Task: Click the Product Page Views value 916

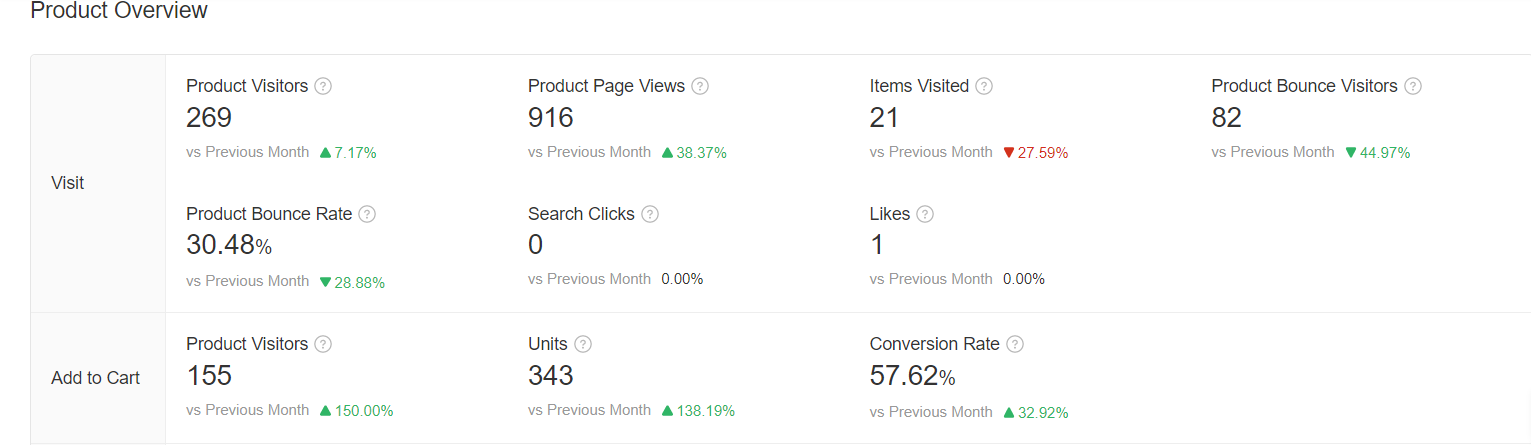Action: (551, 118)
